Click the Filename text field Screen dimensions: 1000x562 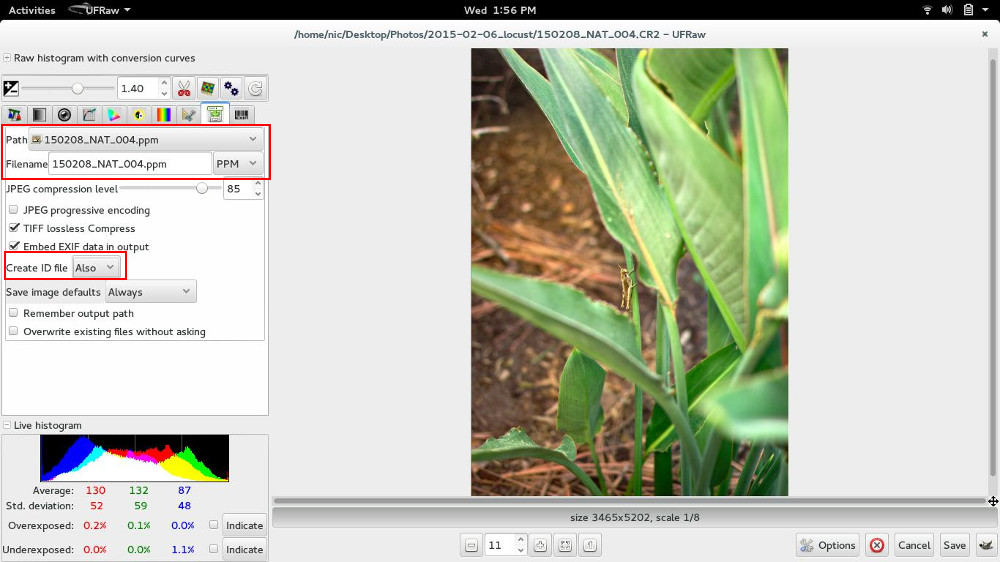tap(130, 163)
